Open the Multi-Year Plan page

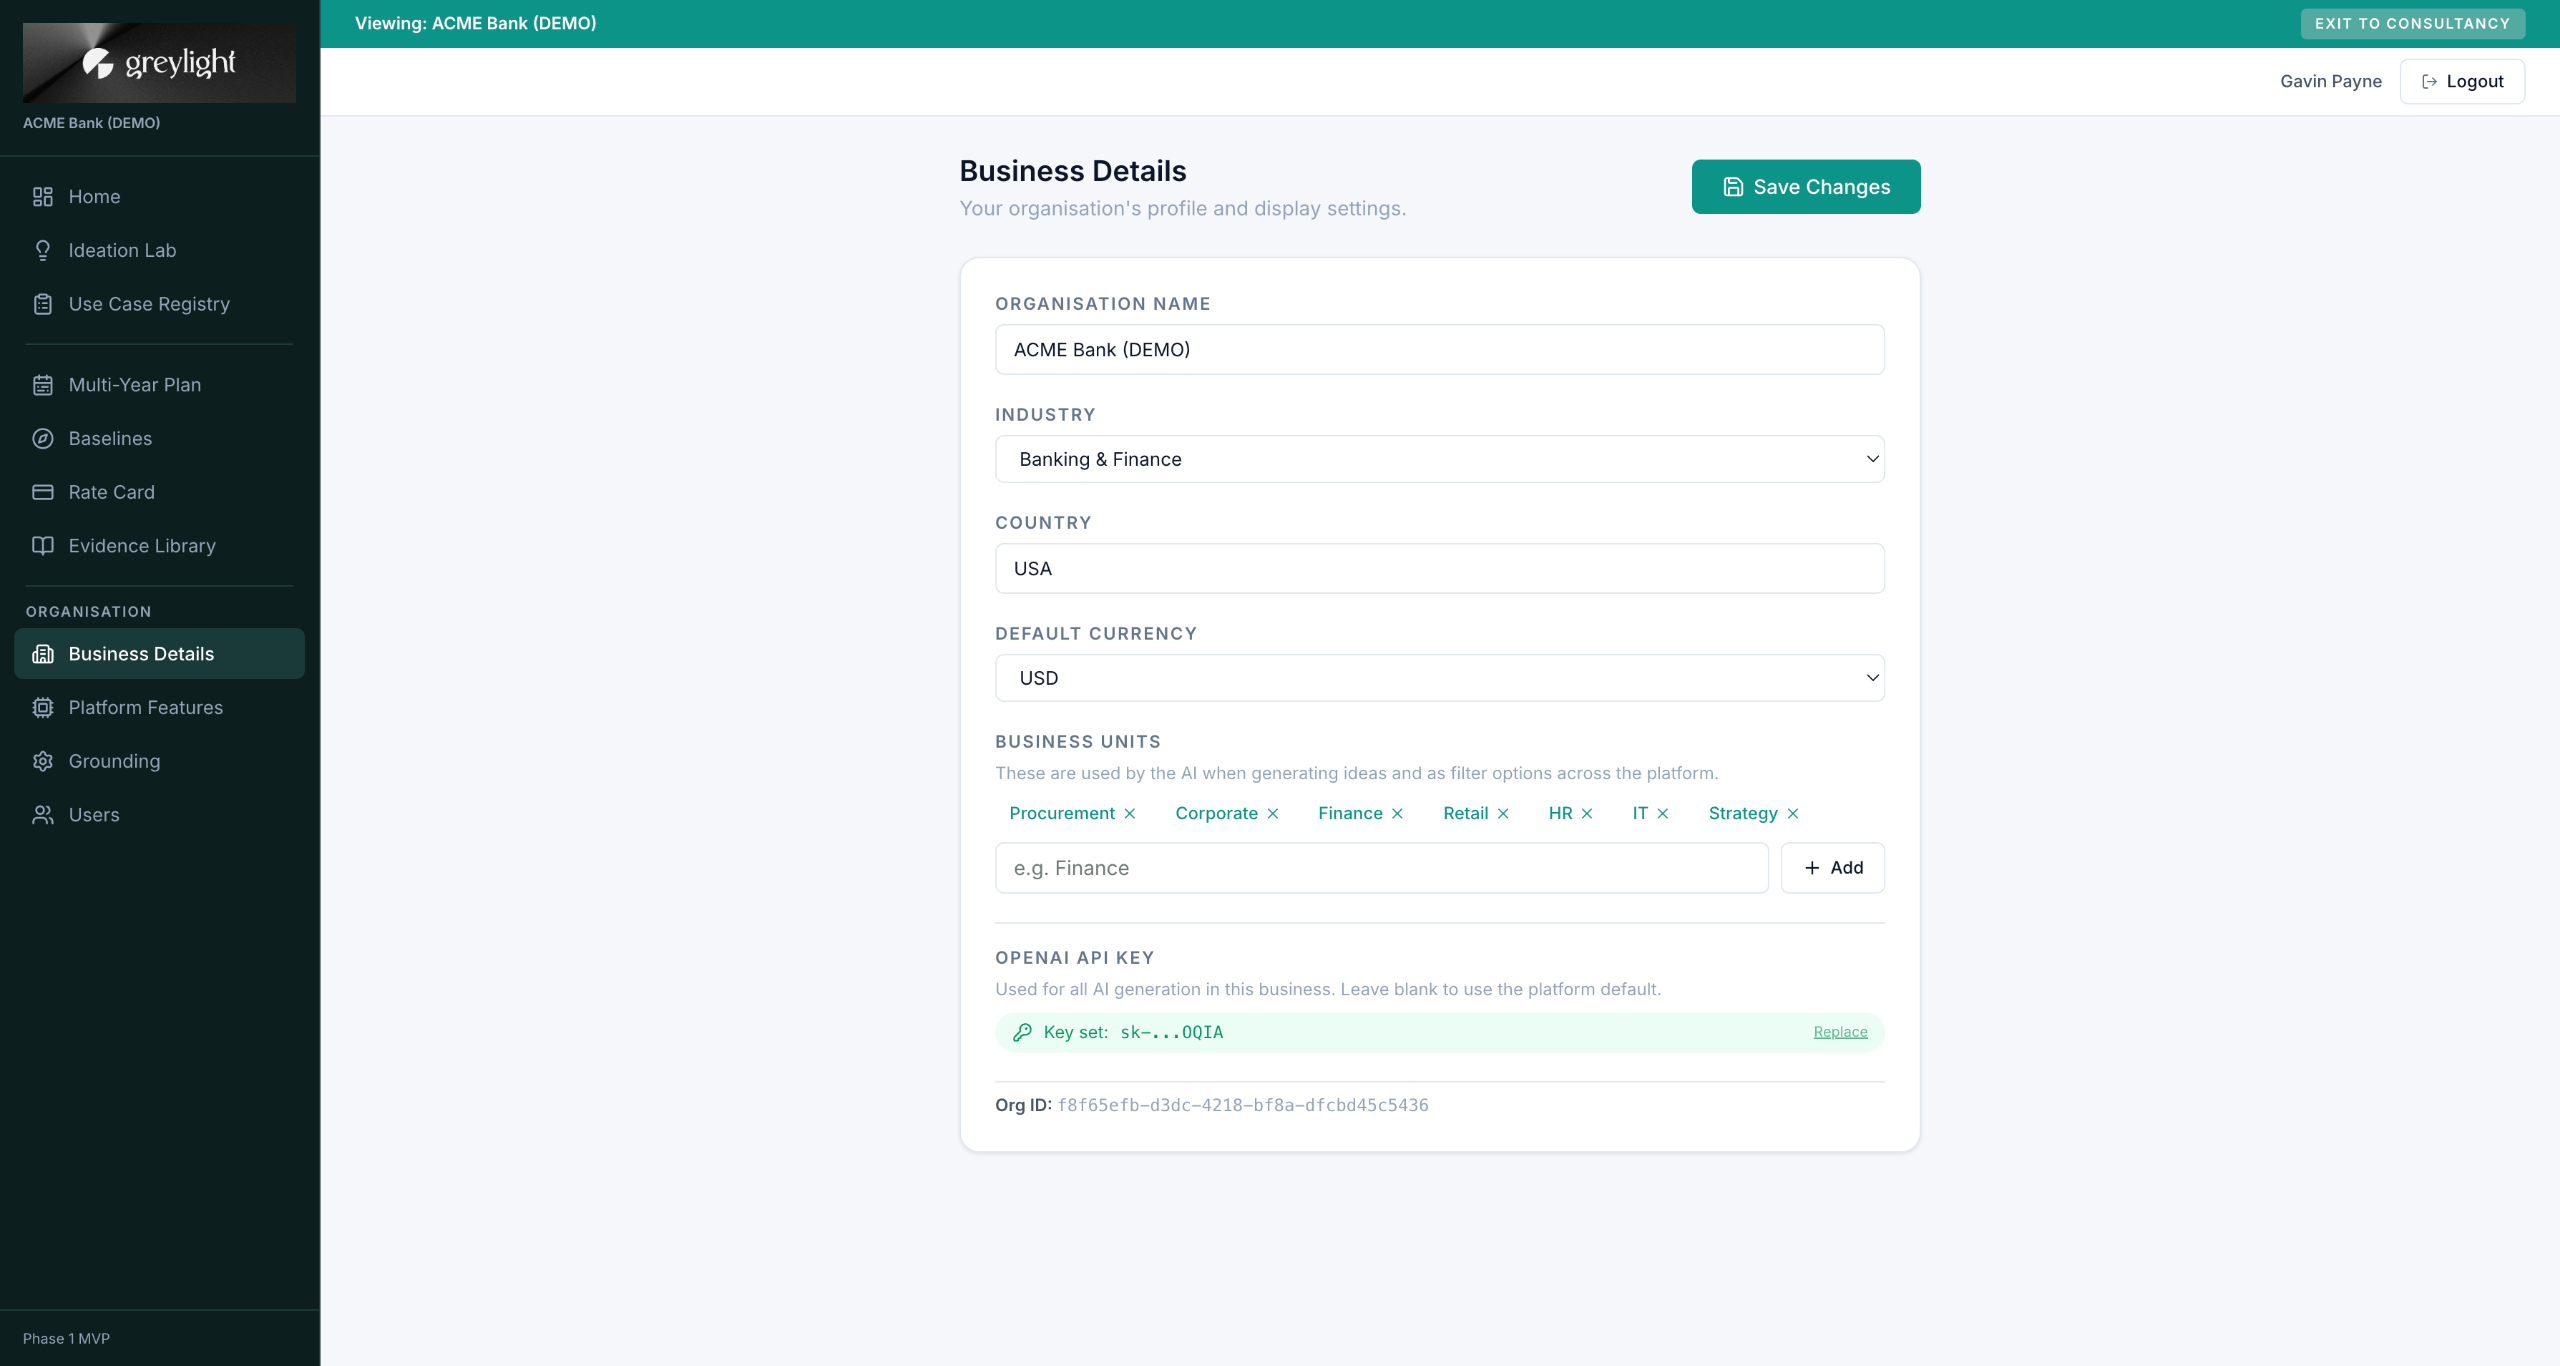click(134, 385)
